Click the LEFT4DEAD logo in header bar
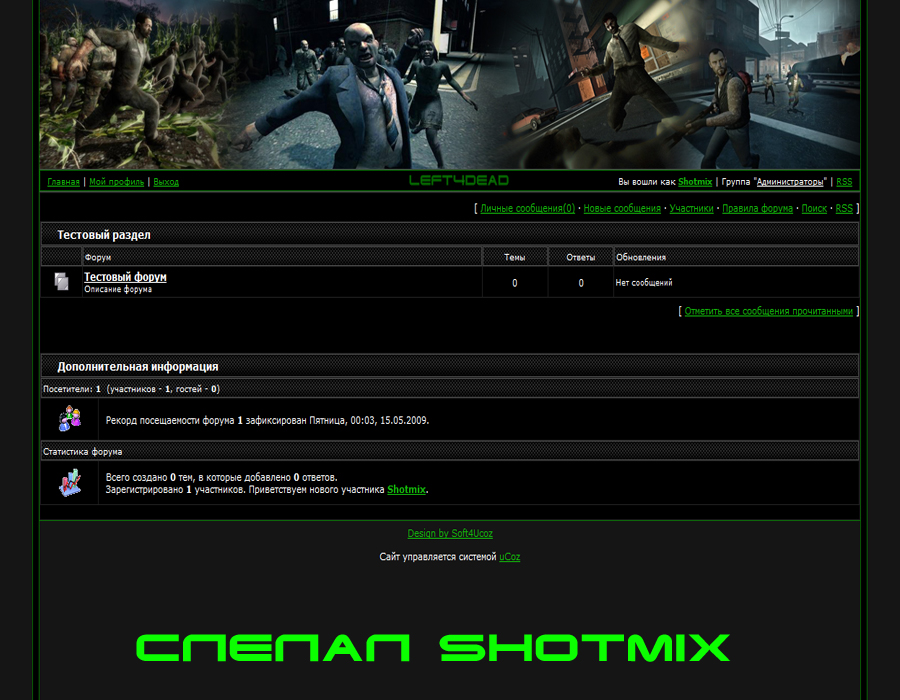 pyautogui.click(x=459, y=181)
